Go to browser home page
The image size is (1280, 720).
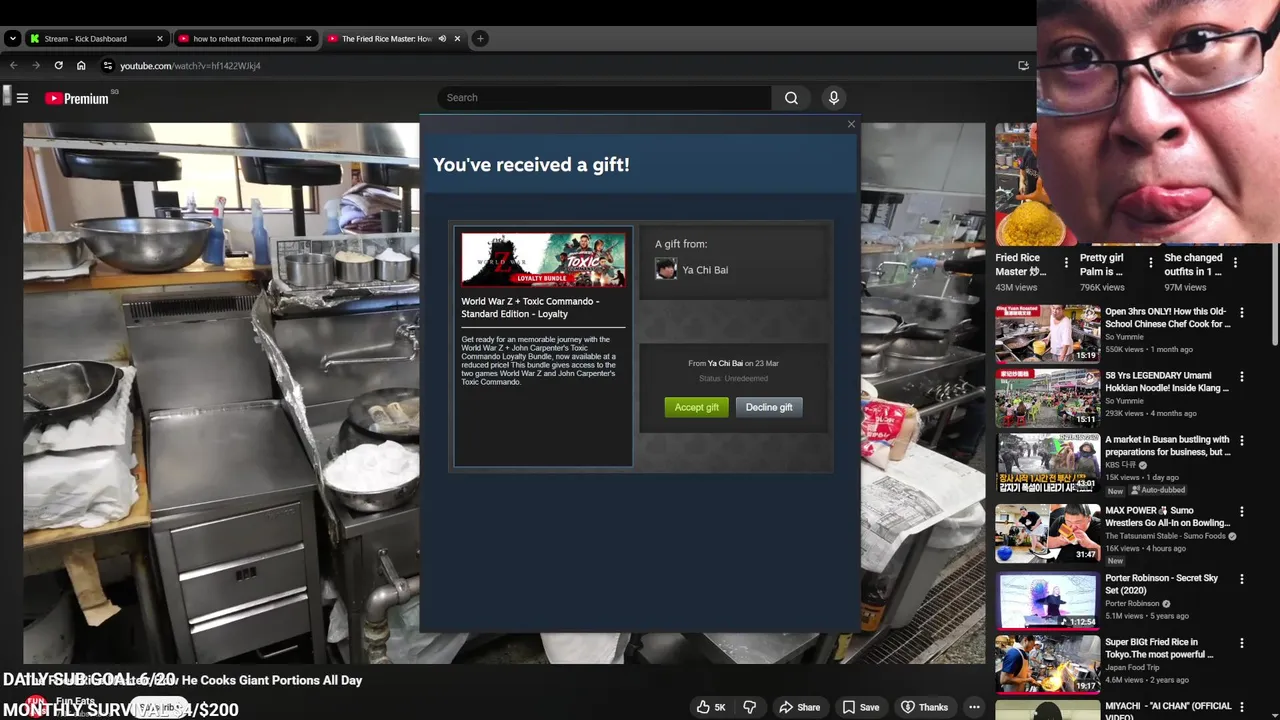pyautogui.click(x=81, y=66)
